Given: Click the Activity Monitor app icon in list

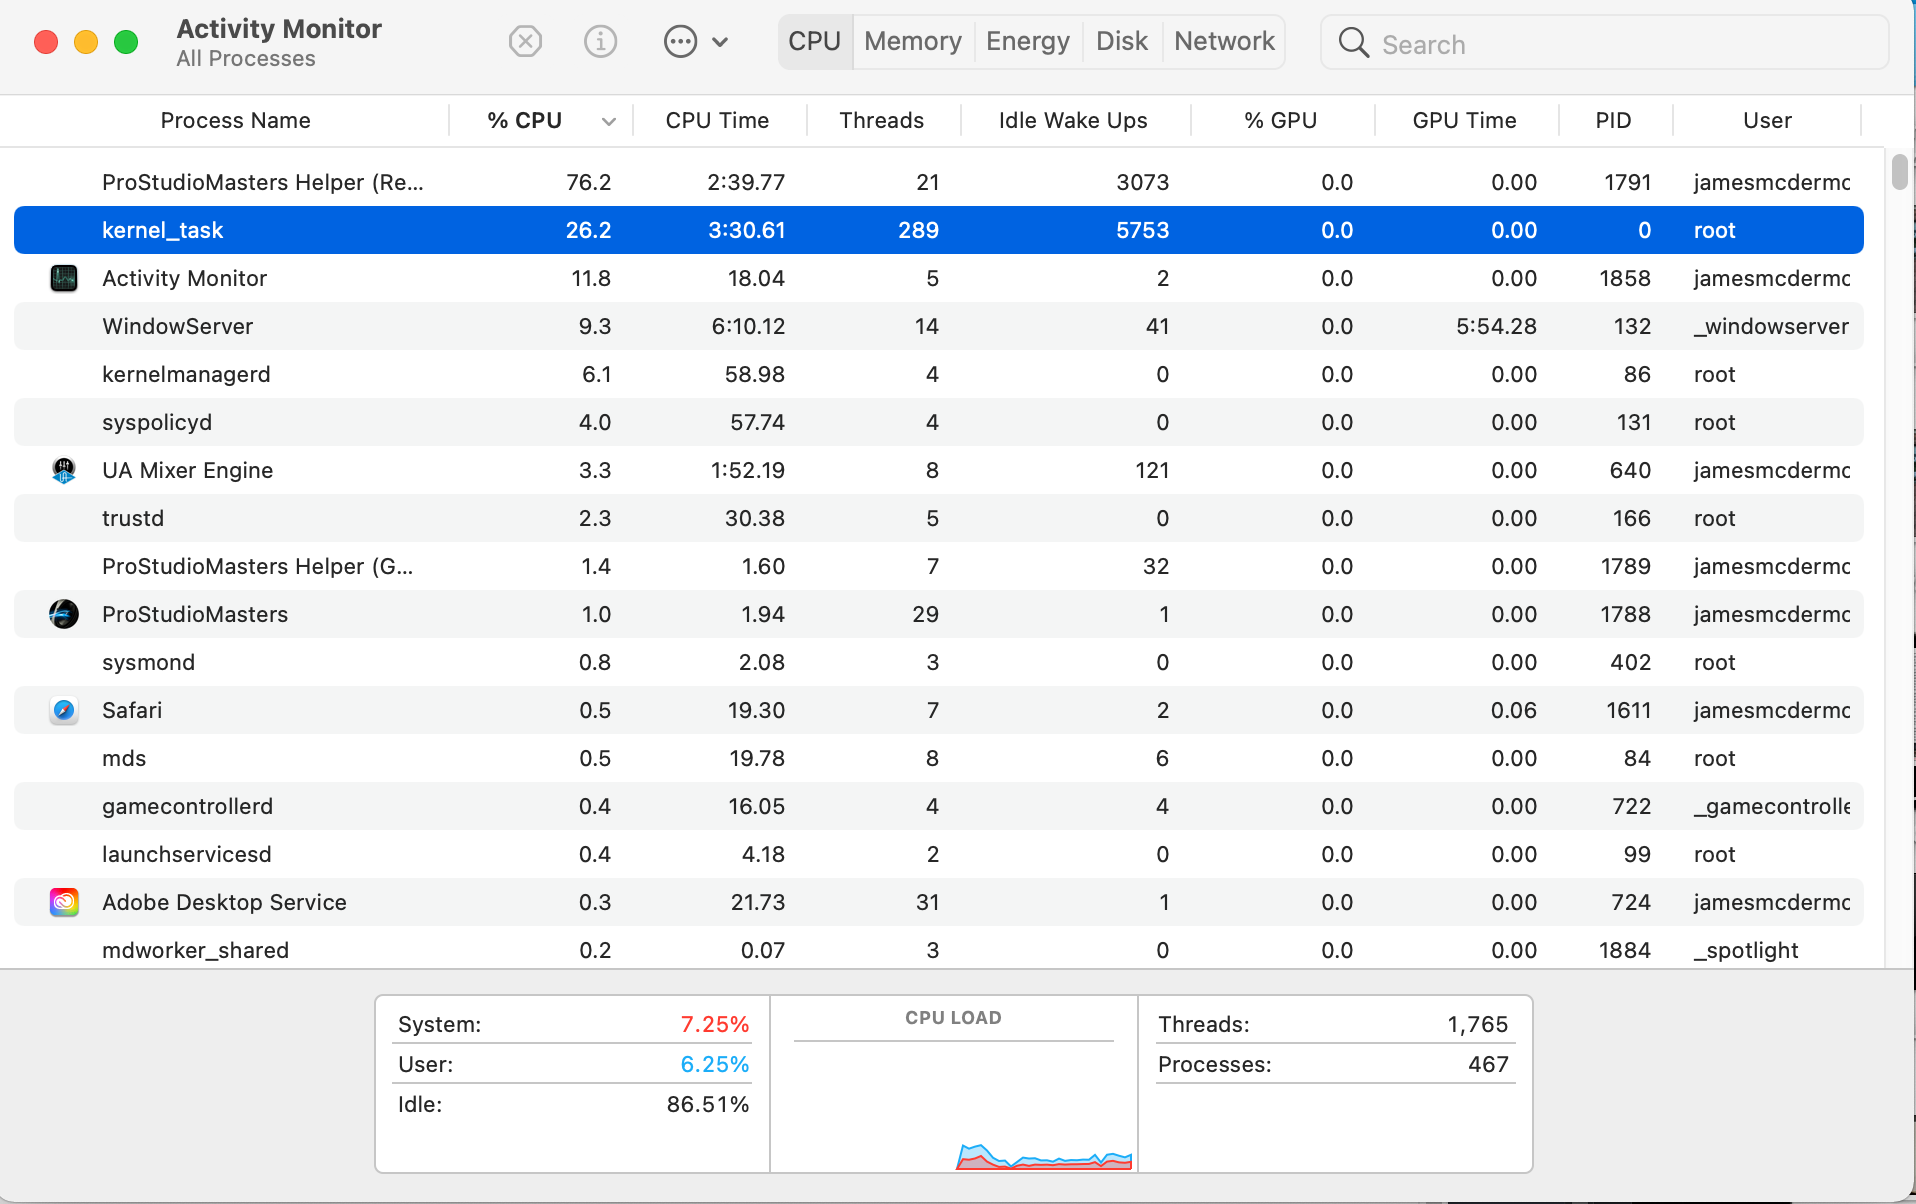Looking at the screenshot, I should coord(64,278).
